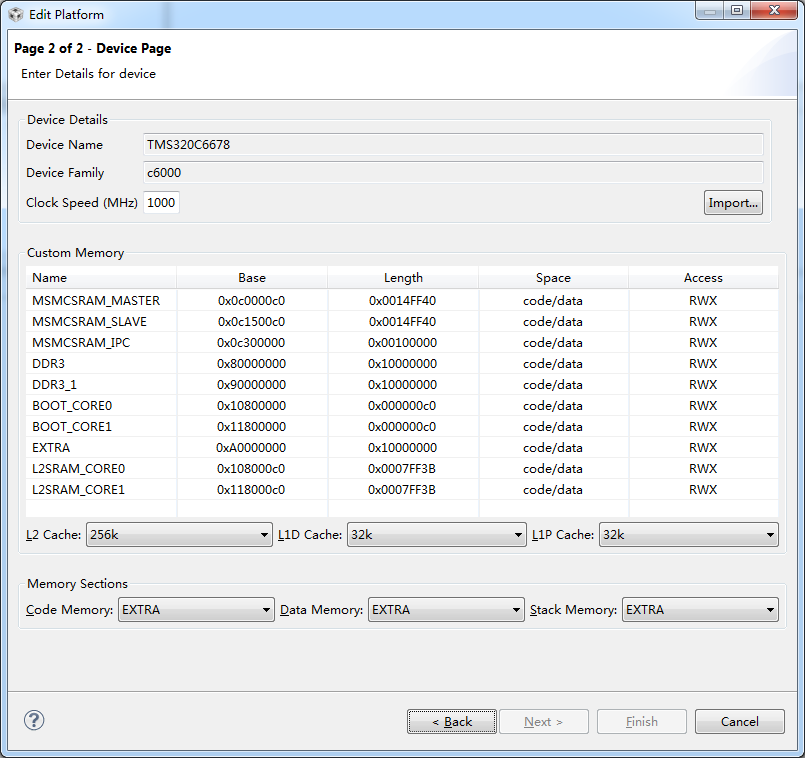
Task: Expand the Code Memory dropdown
Action: (196, 610)
